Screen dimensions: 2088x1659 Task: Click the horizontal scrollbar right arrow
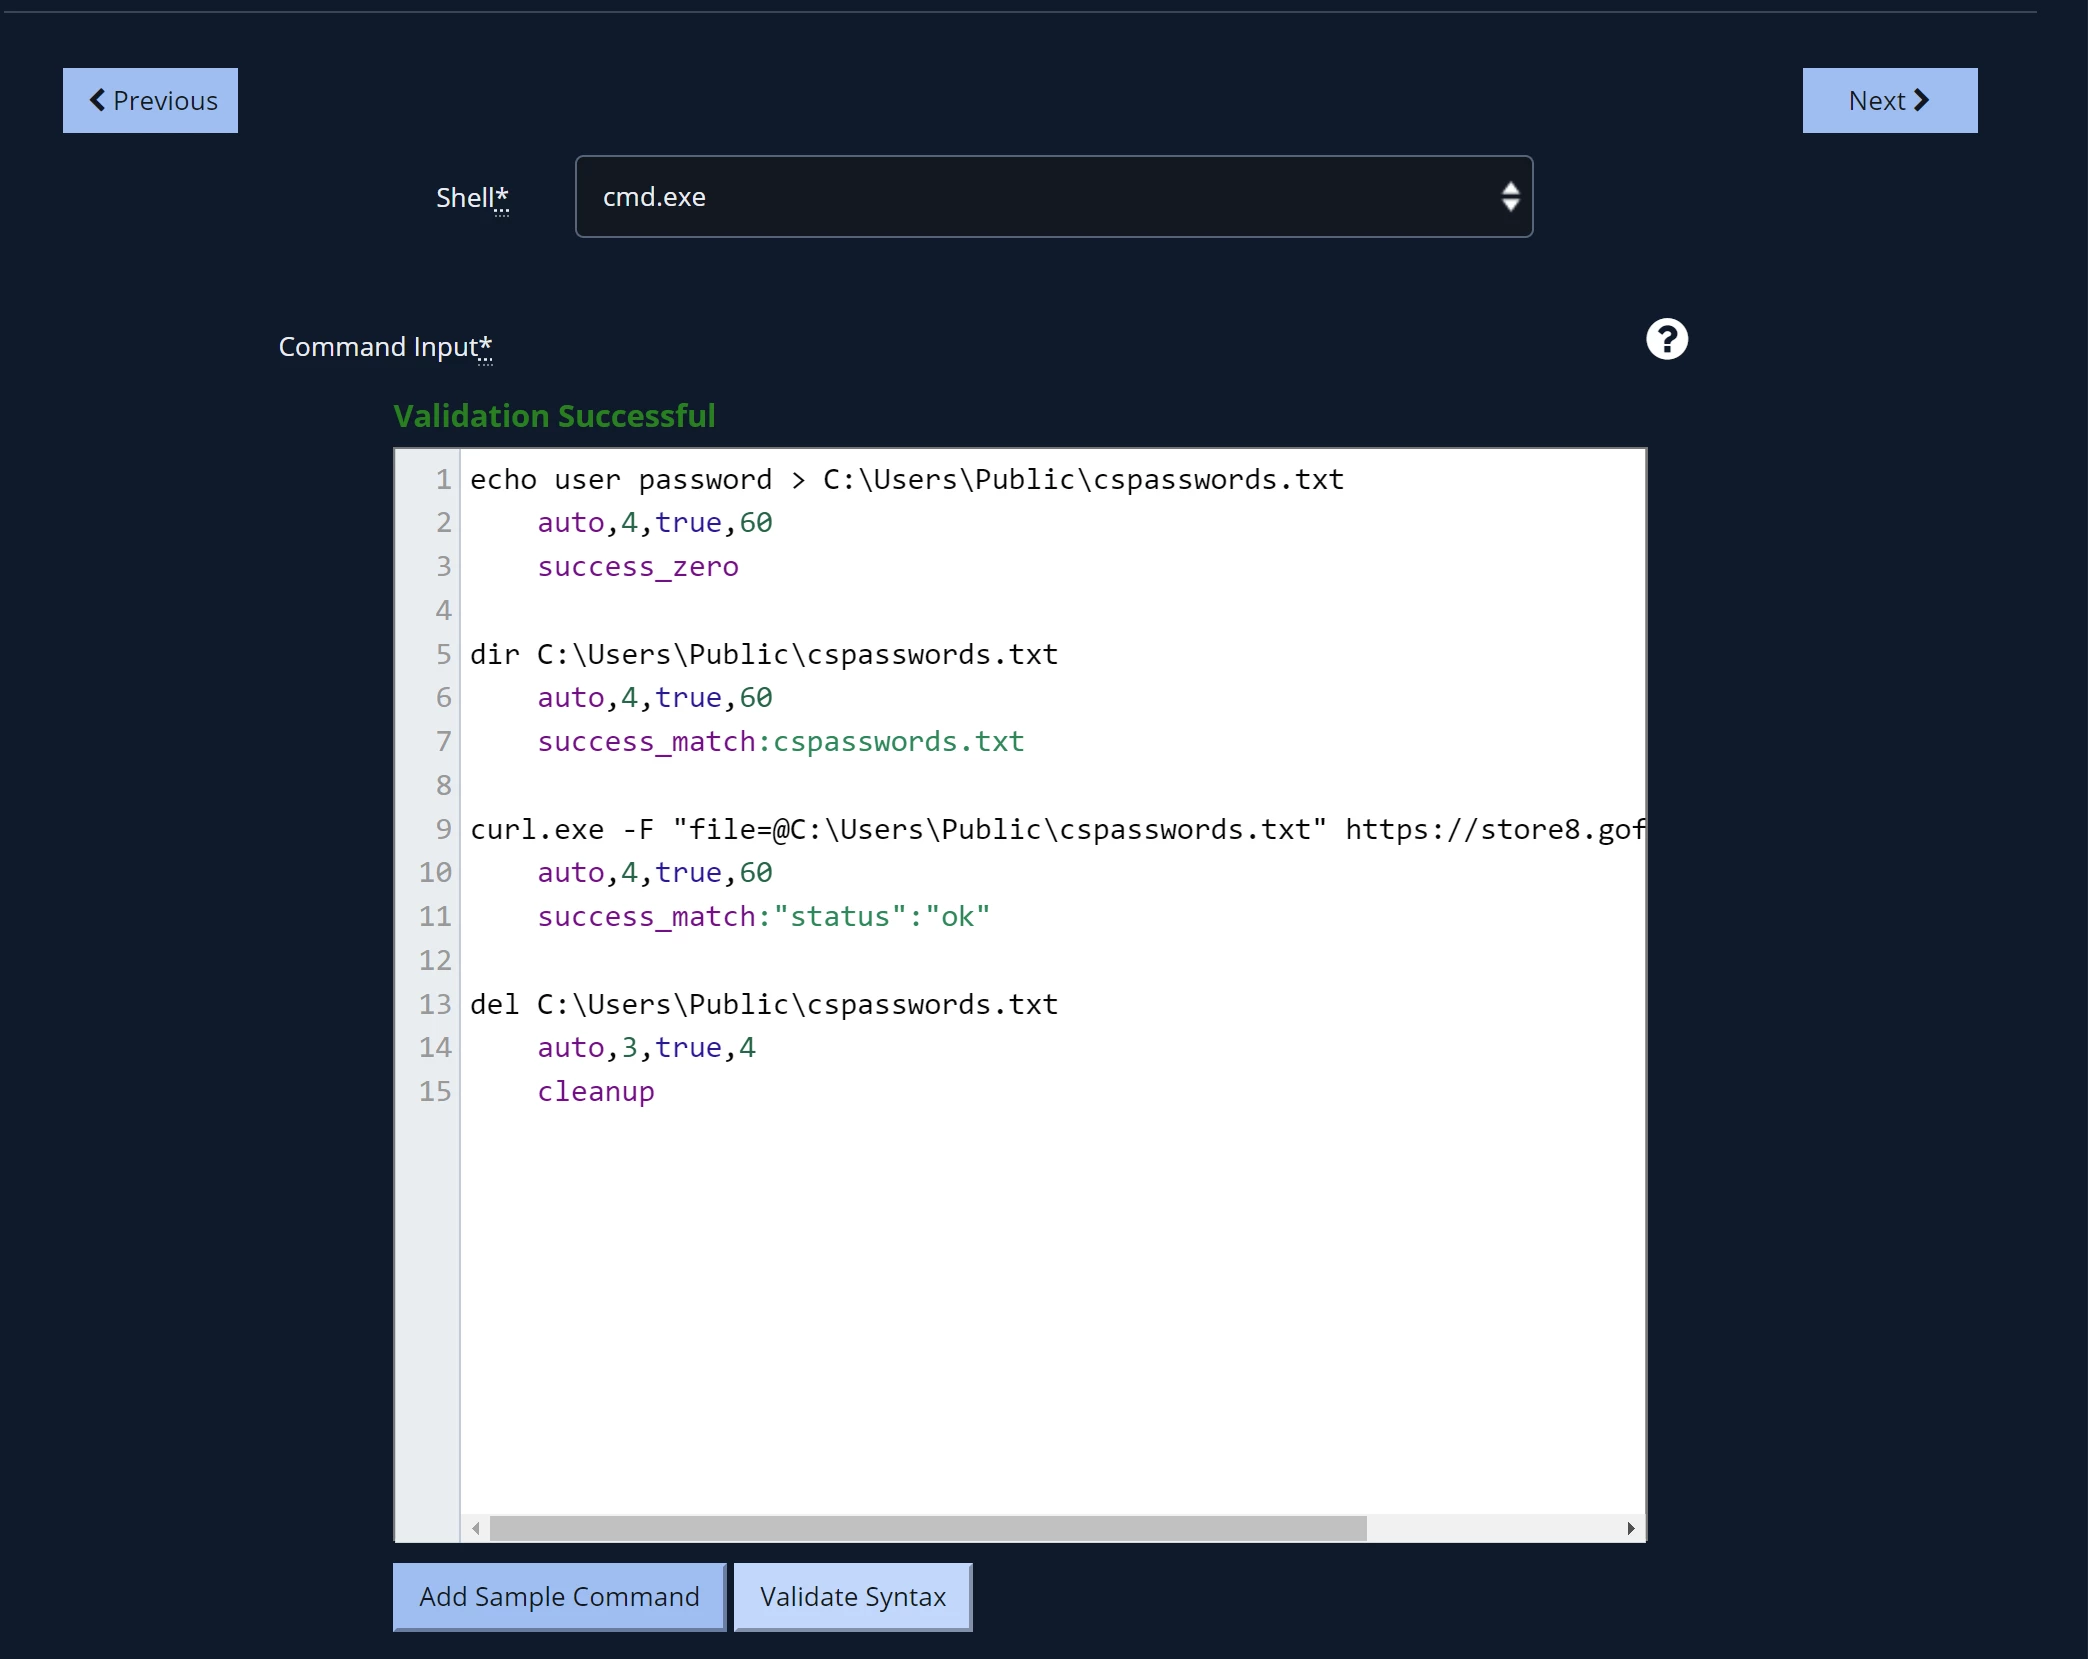click(x=1631, y=1528)
